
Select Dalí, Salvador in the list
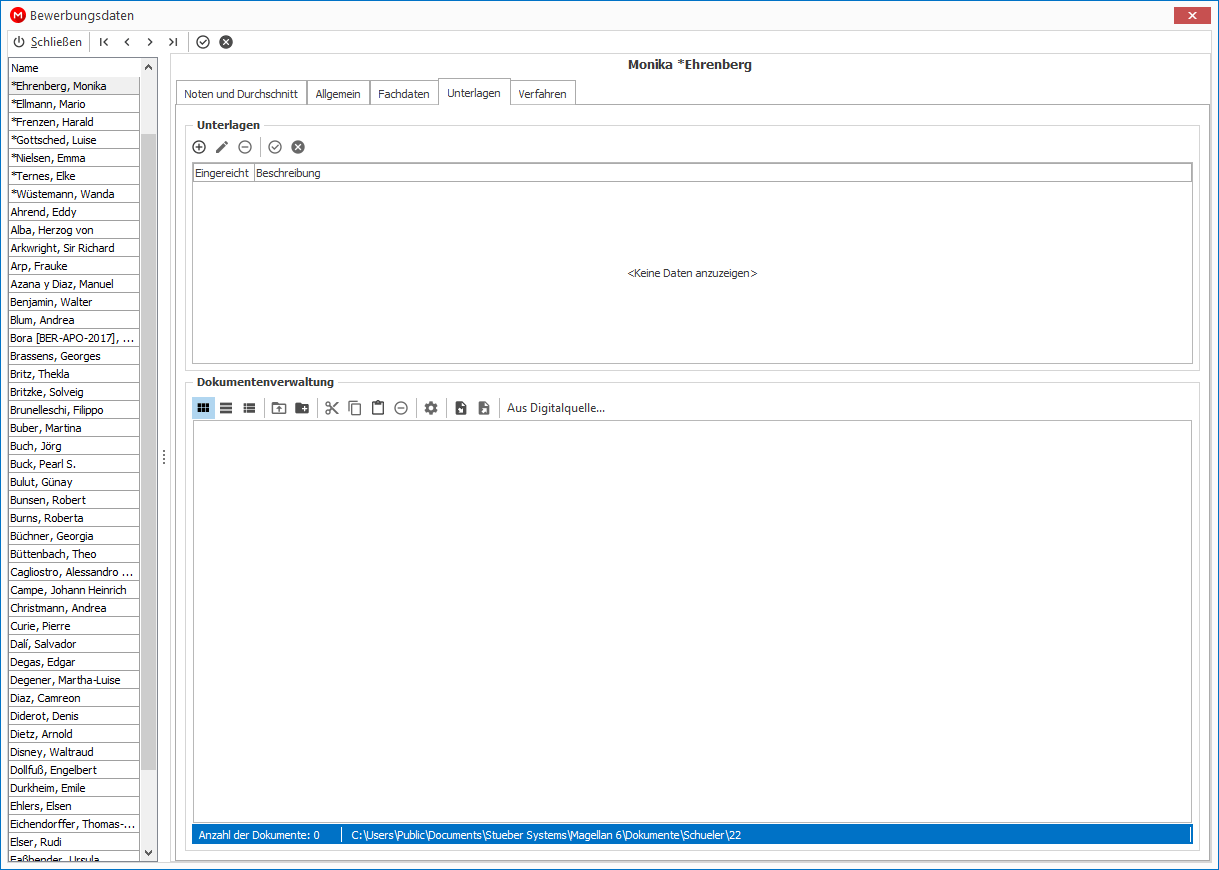(x=74, y=644)
